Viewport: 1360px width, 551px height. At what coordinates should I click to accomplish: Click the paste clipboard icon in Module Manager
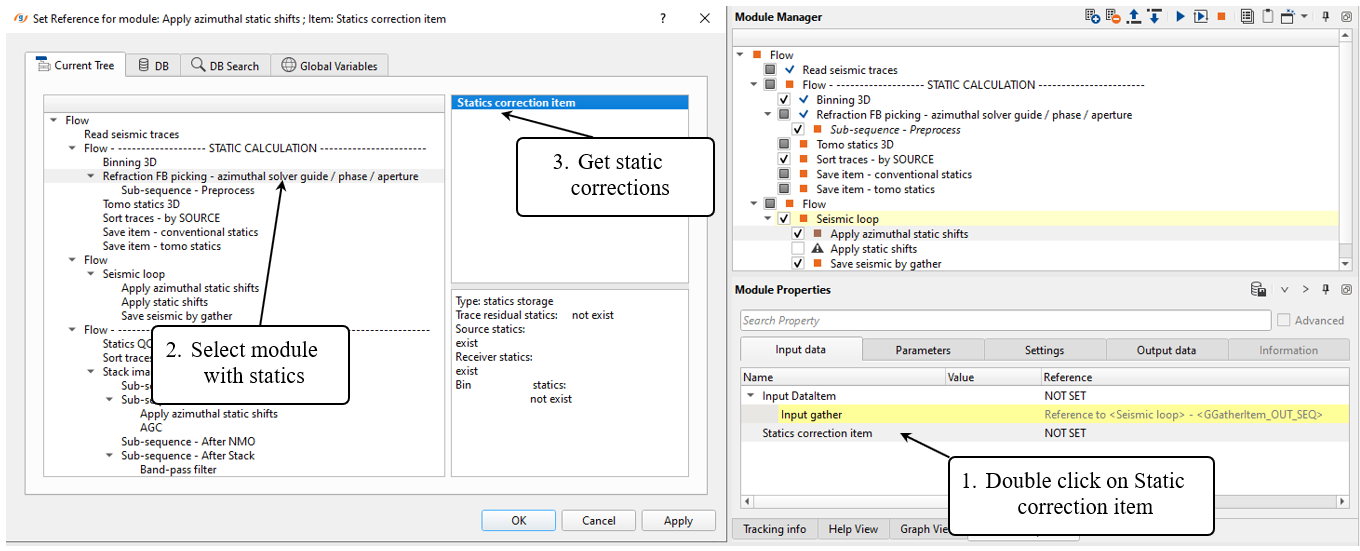(1267, 17)
